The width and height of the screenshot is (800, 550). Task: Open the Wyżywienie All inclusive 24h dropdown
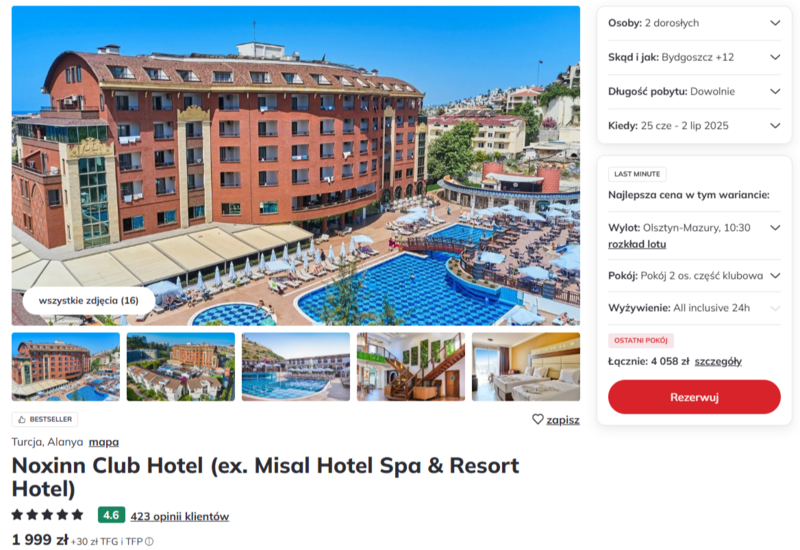click(x=694, y=308)
